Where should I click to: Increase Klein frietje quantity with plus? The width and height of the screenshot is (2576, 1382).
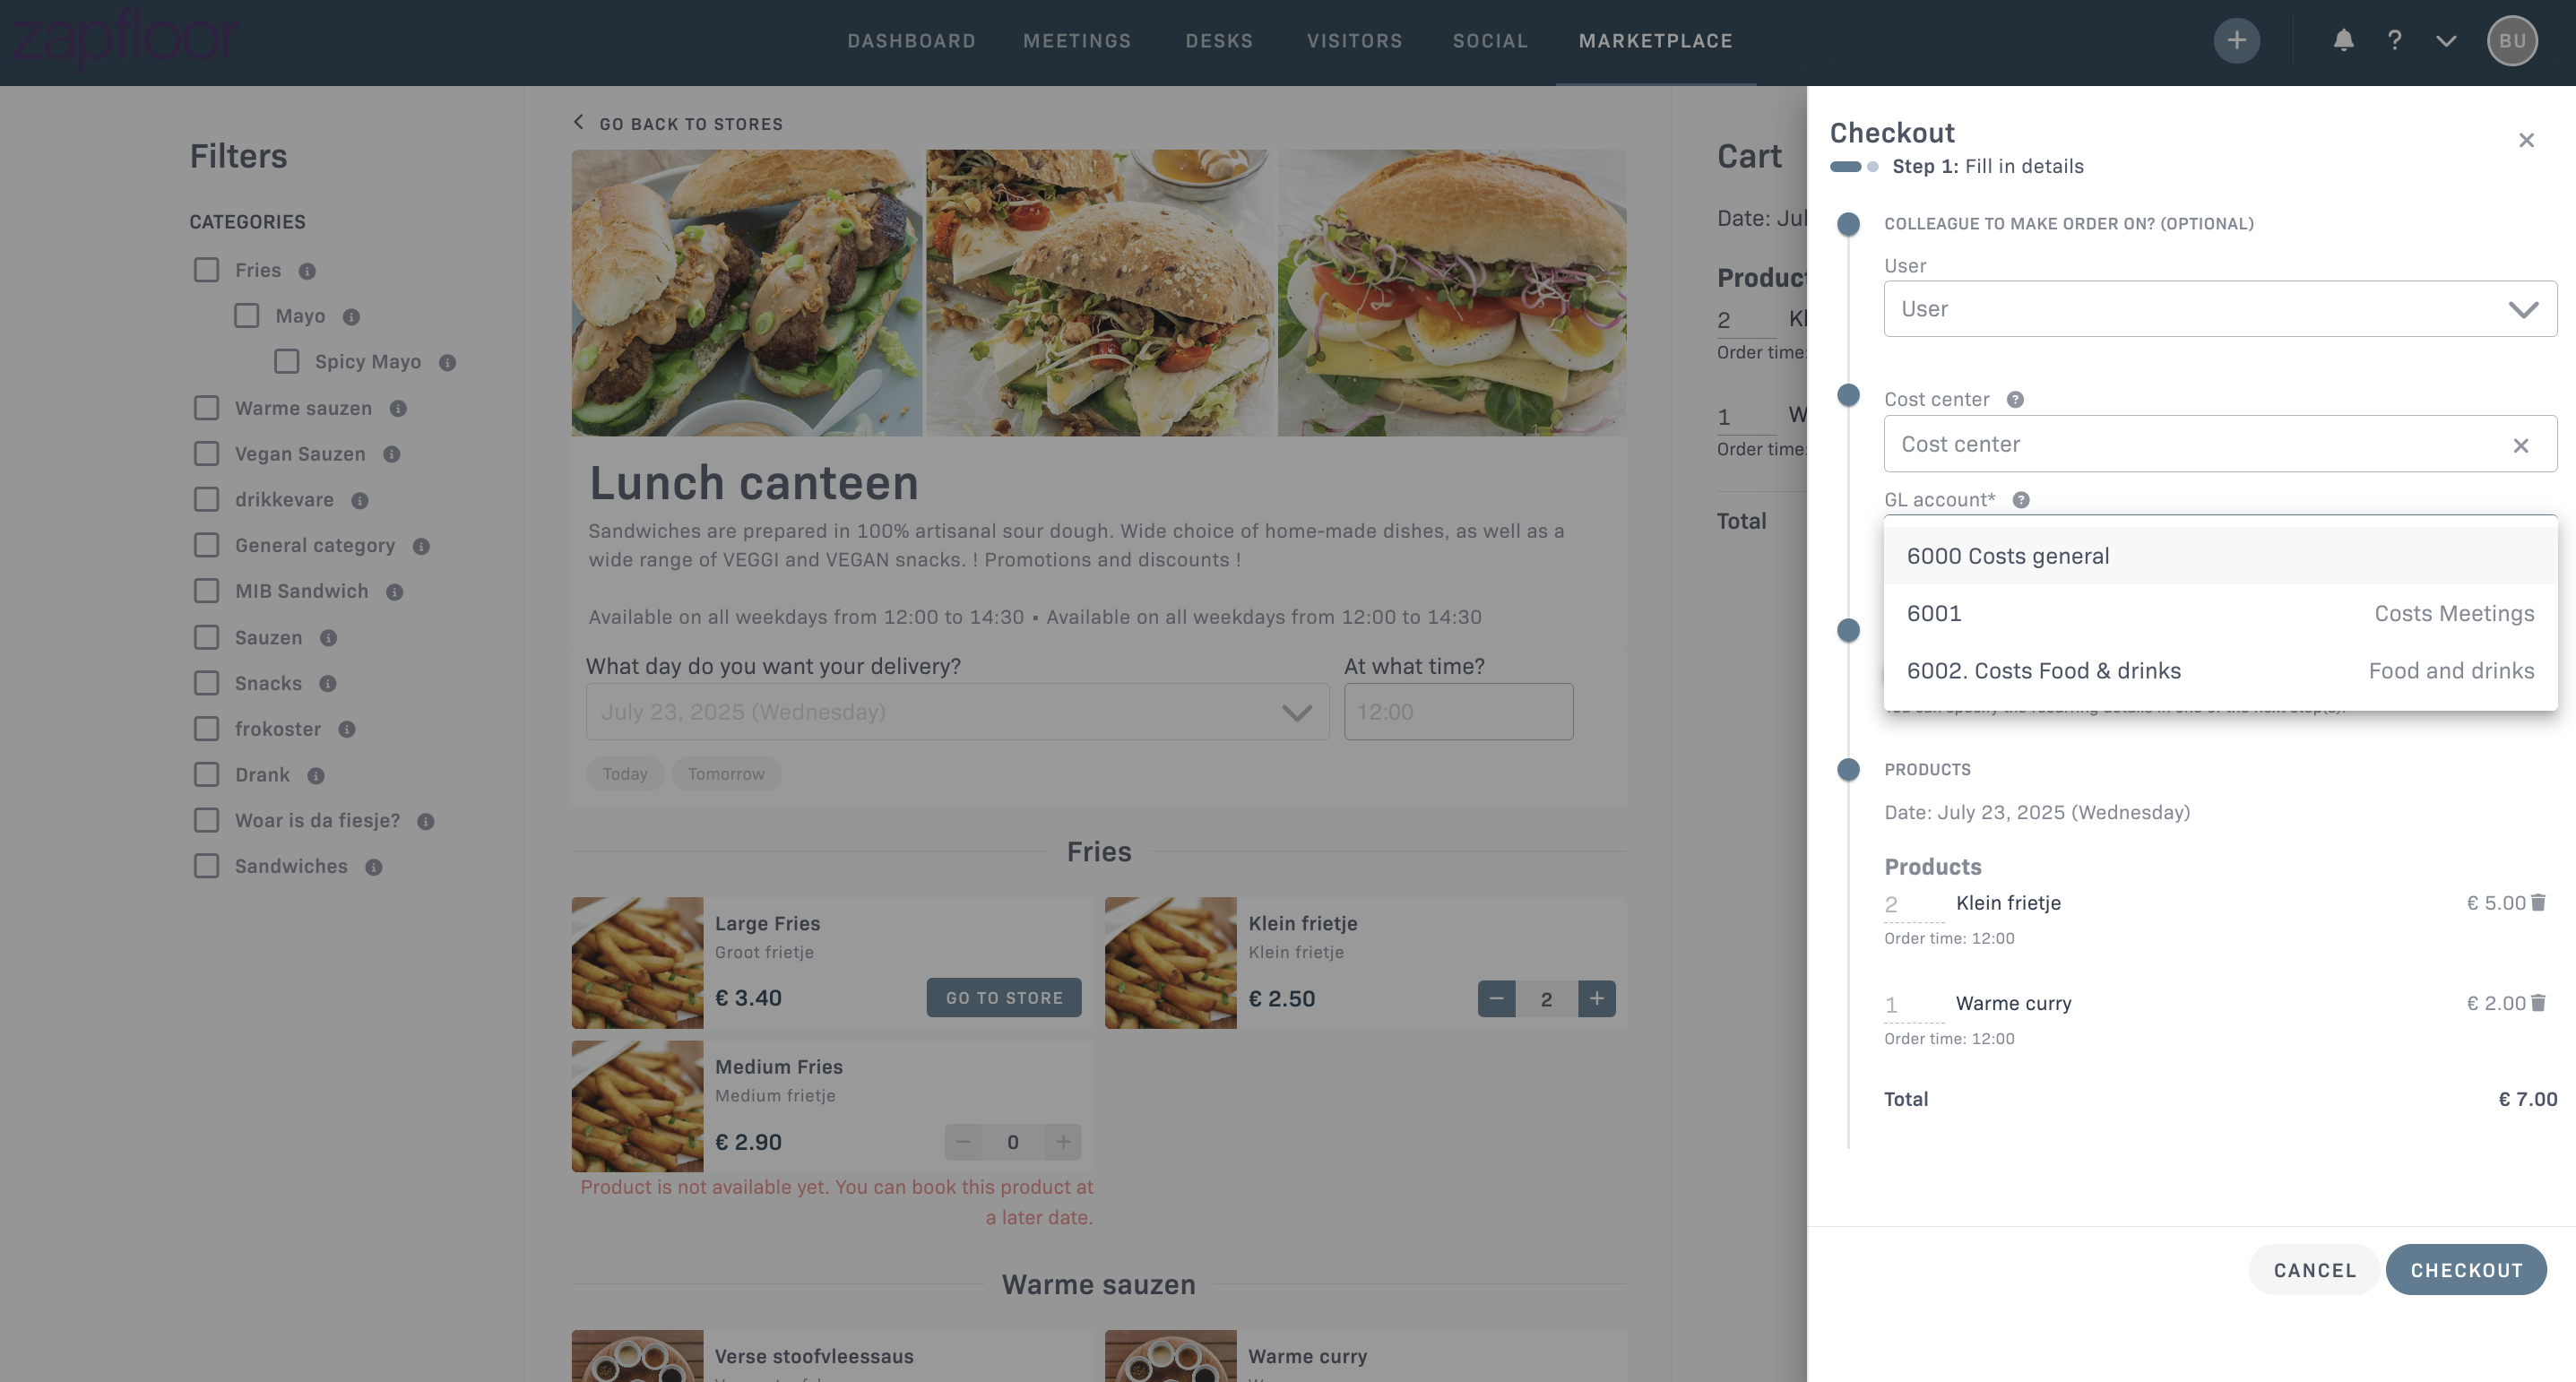point(1596,998)
